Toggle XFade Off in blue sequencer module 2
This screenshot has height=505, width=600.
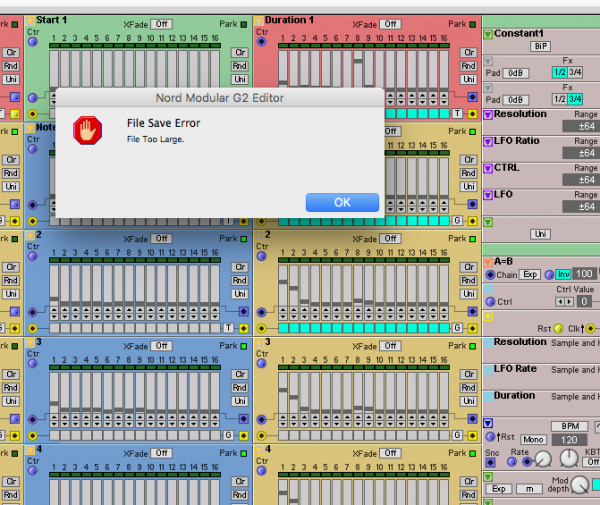pyautogui.click(x=161, y=238)
